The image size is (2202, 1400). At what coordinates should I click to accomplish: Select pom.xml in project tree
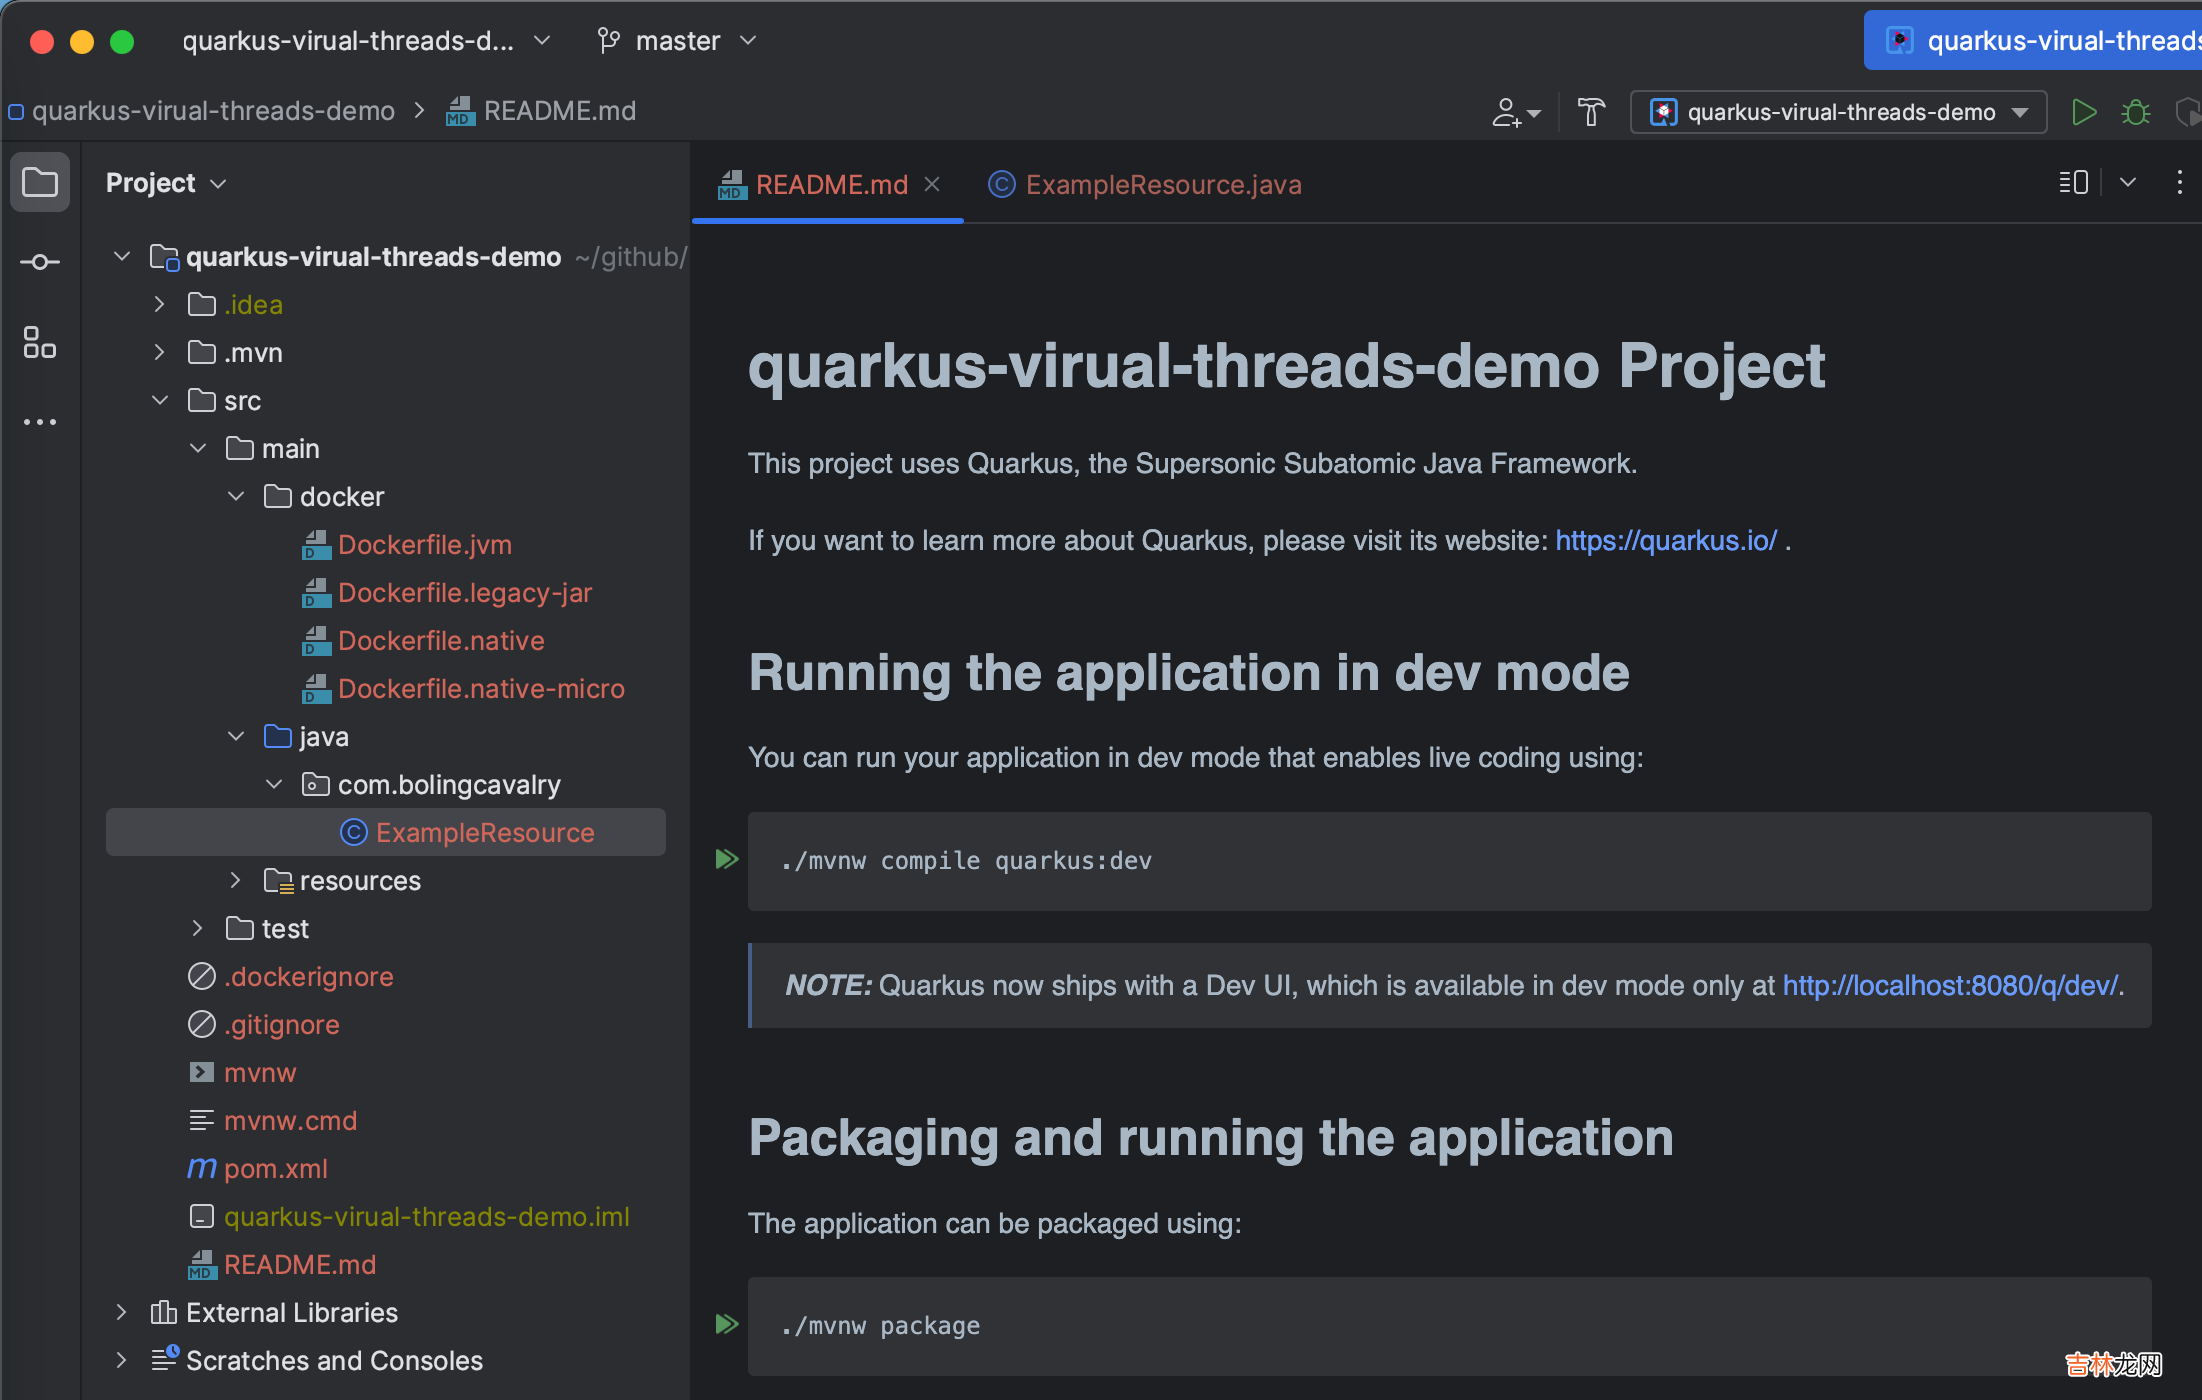275,1168
